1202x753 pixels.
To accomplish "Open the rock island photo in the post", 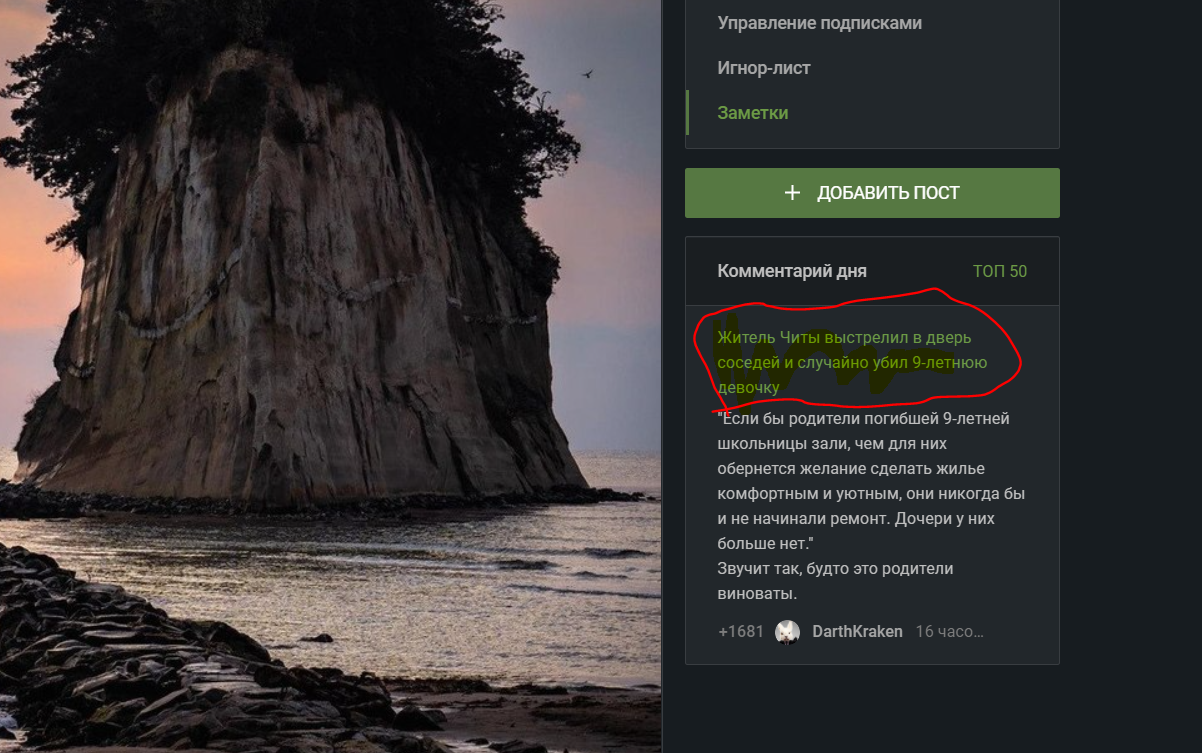I will click(330, 376).
